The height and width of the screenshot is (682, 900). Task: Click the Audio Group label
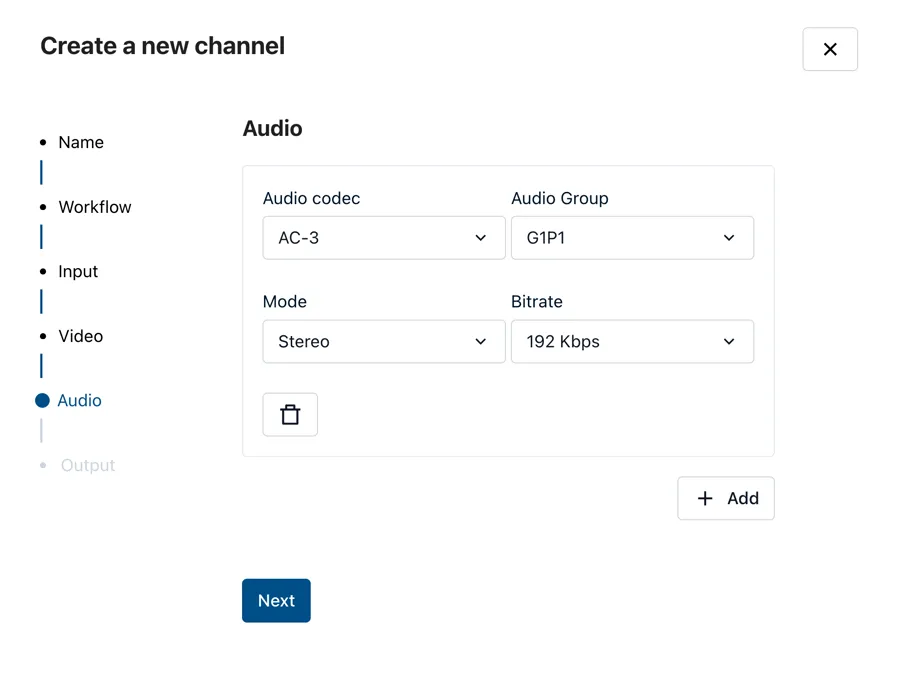[560, 199]
